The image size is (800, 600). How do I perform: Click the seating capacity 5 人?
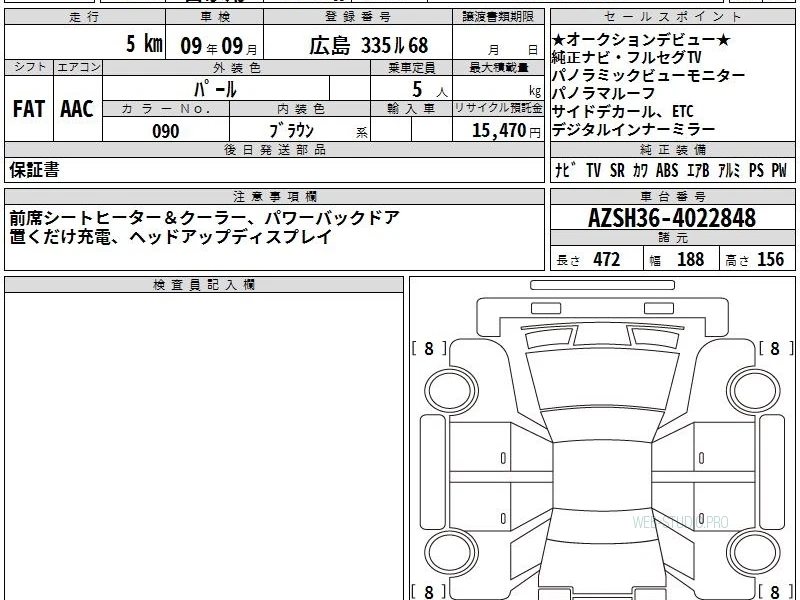(x=430, y=90)
